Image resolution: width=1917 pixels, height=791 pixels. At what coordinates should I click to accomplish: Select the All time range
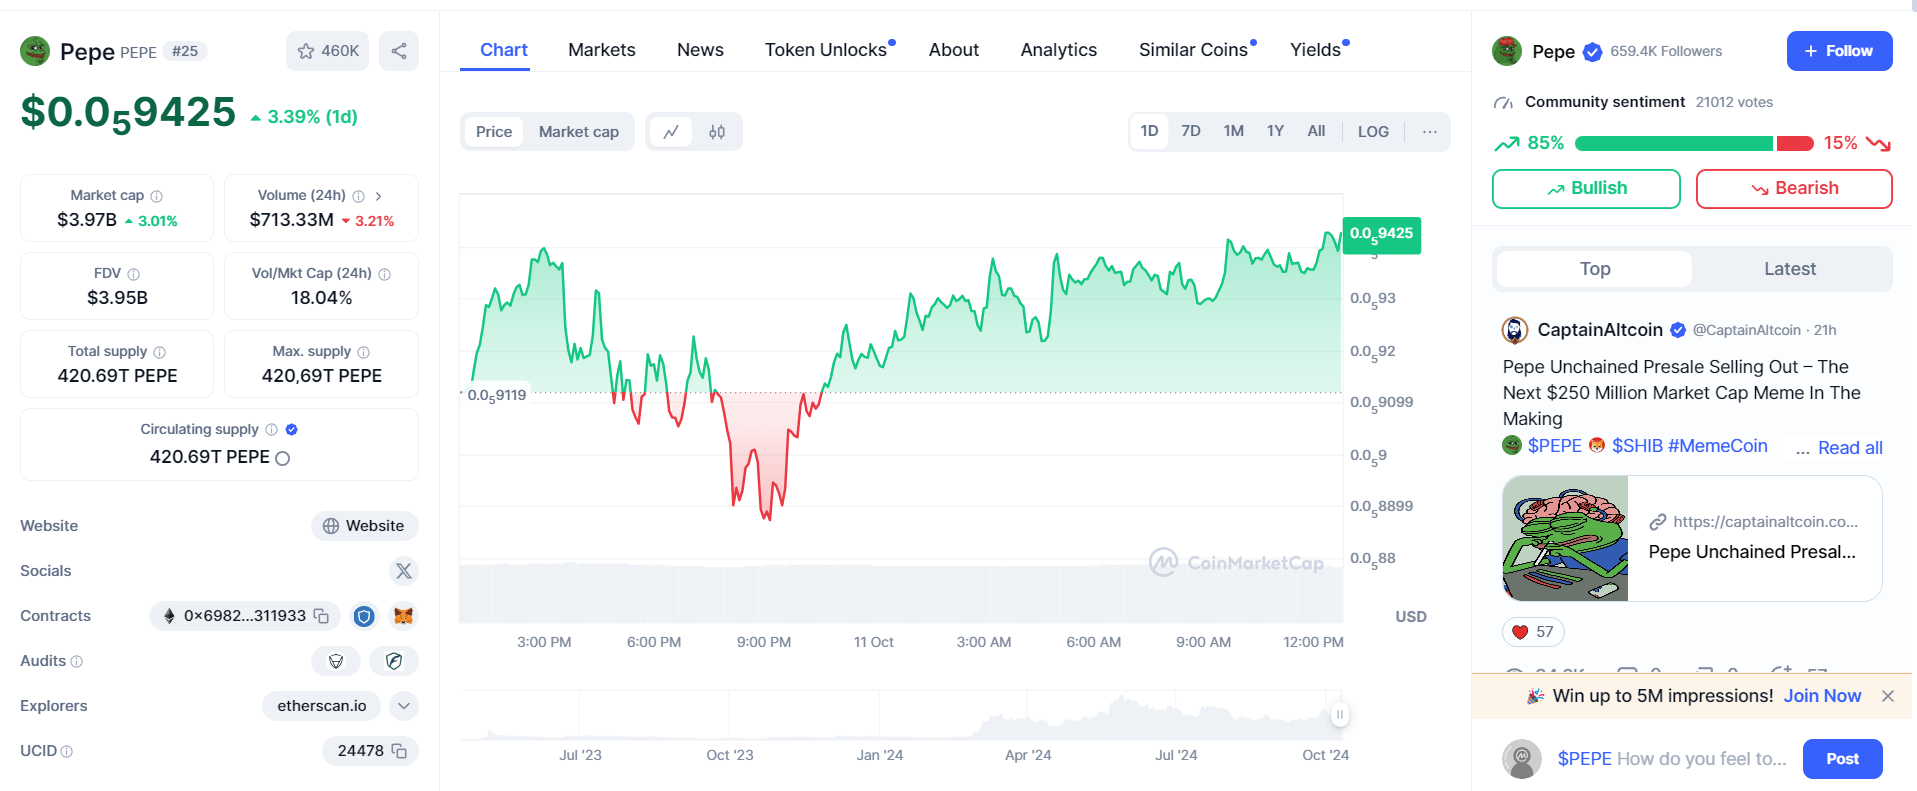click(x=1316, y=131)
